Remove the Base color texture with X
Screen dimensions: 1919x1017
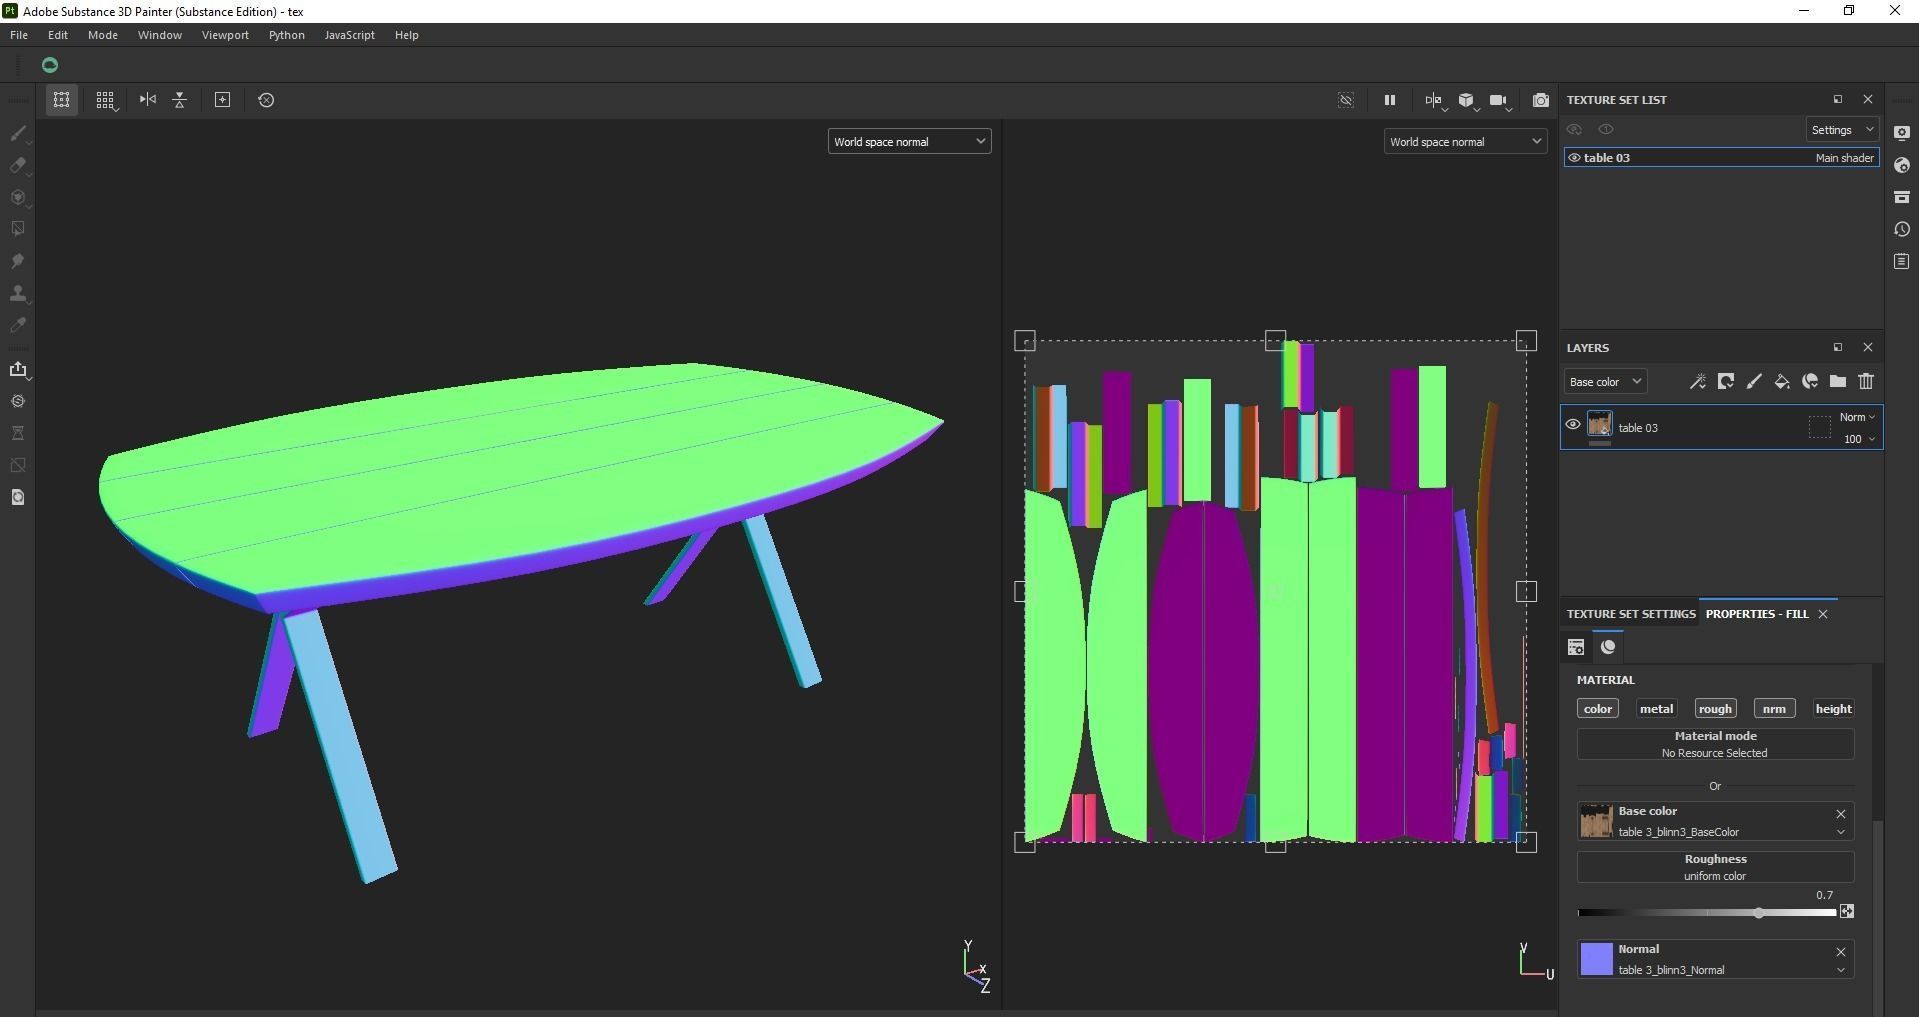tap(1840, 814)
